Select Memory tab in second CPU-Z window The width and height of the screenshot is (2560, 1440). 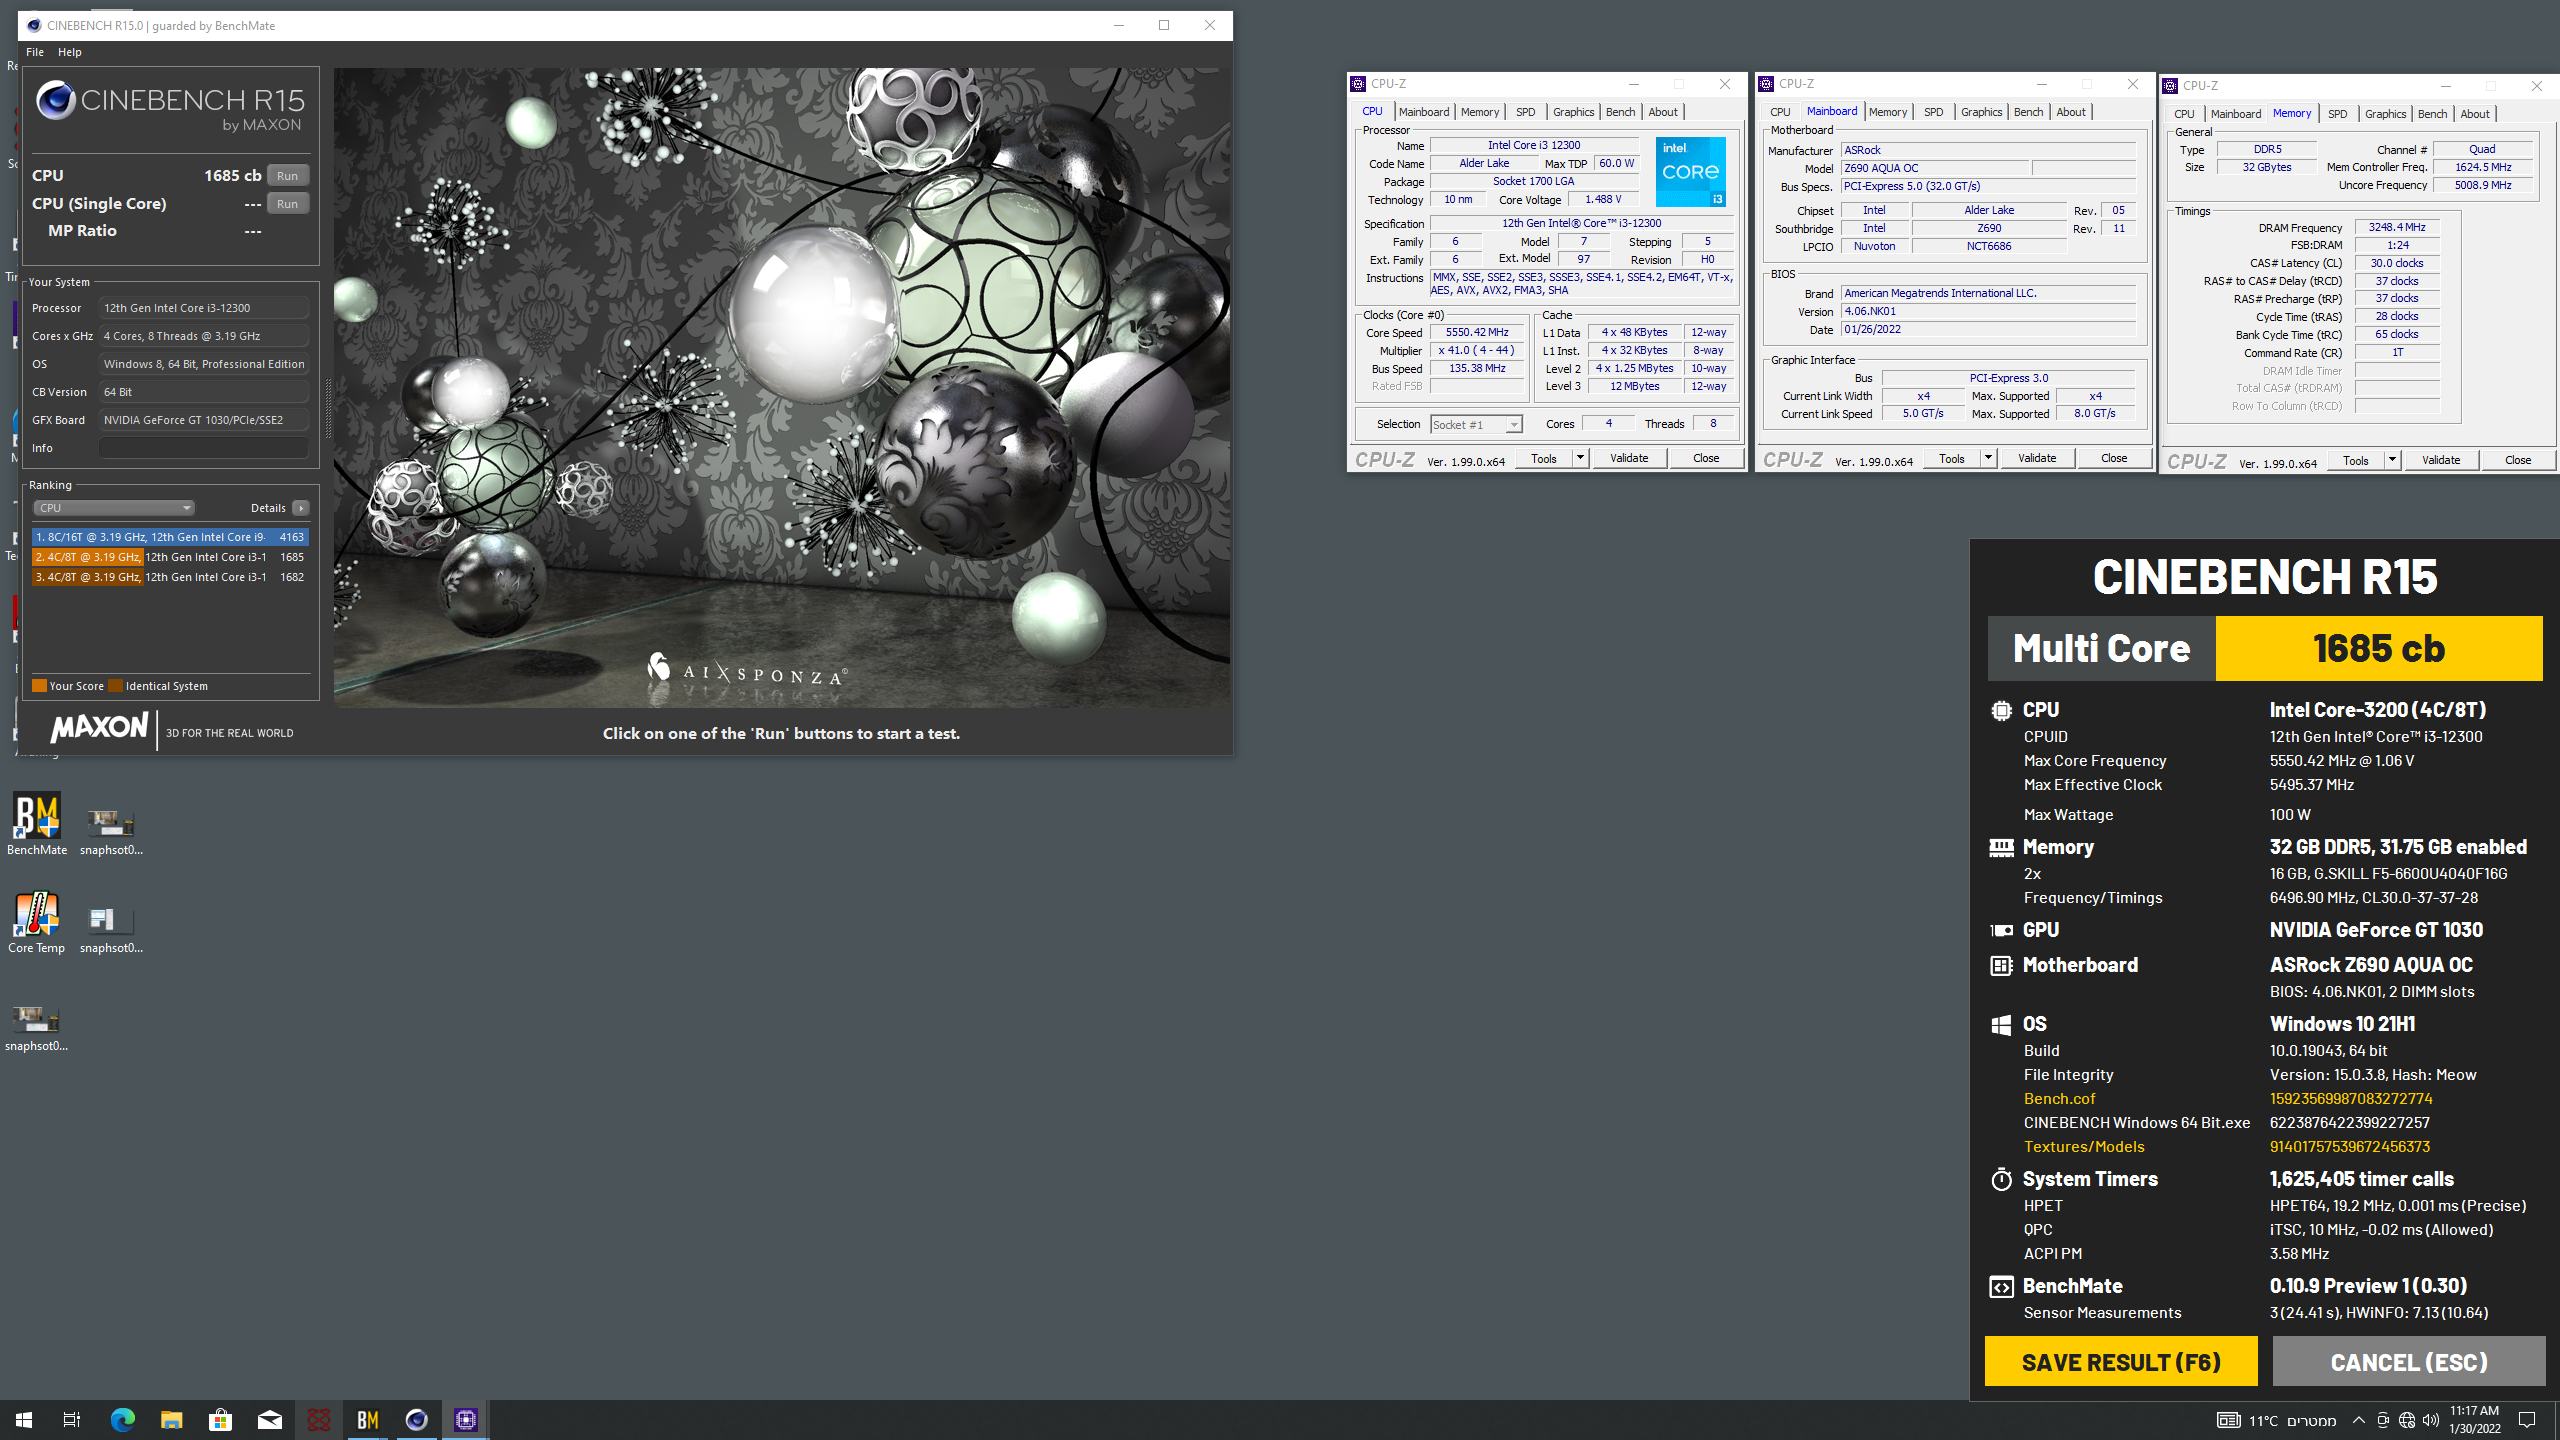click(x=1887, y=112)
